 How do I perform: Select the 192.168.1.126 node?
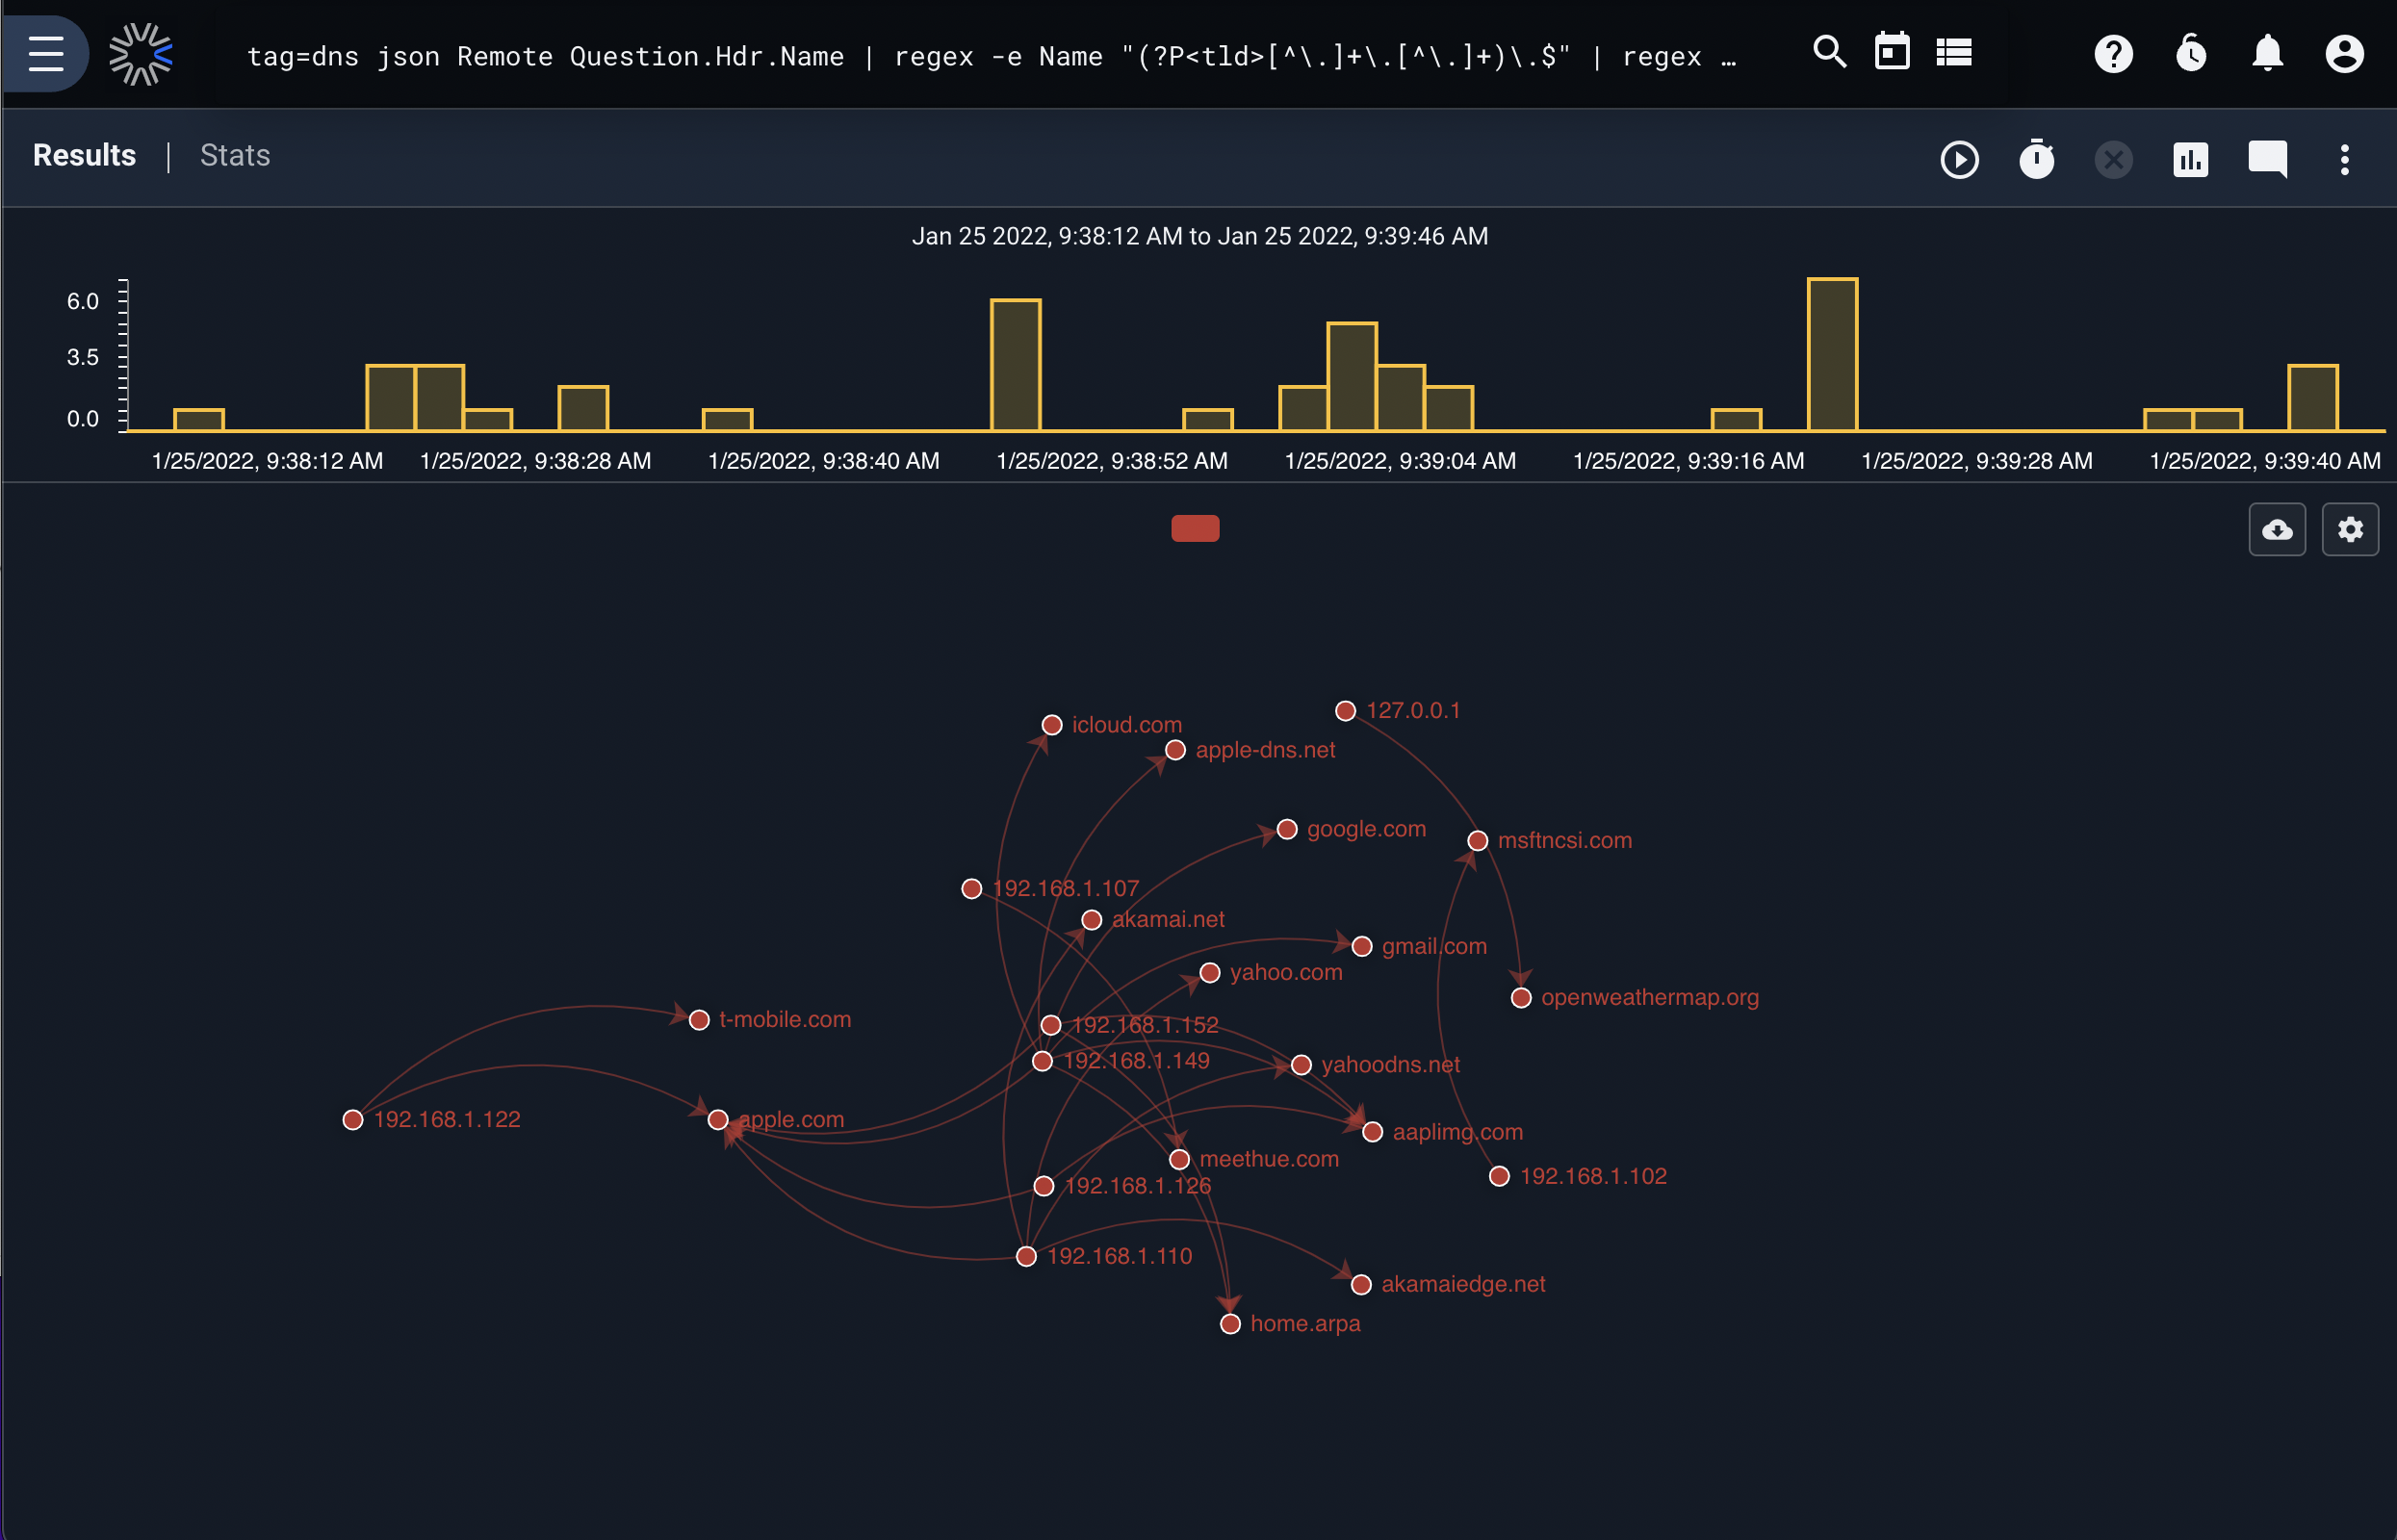pyautogui.click(x=1043, y=1186)
